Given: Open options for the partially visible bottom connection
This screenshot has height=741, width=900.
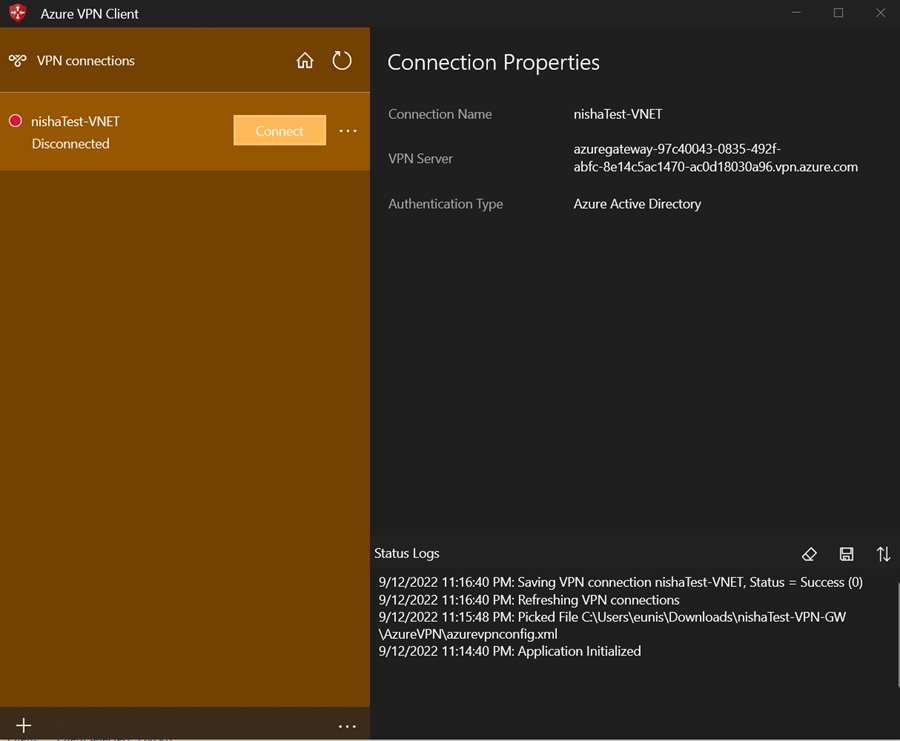Looking at the screenshot, I should coord(347,726).
